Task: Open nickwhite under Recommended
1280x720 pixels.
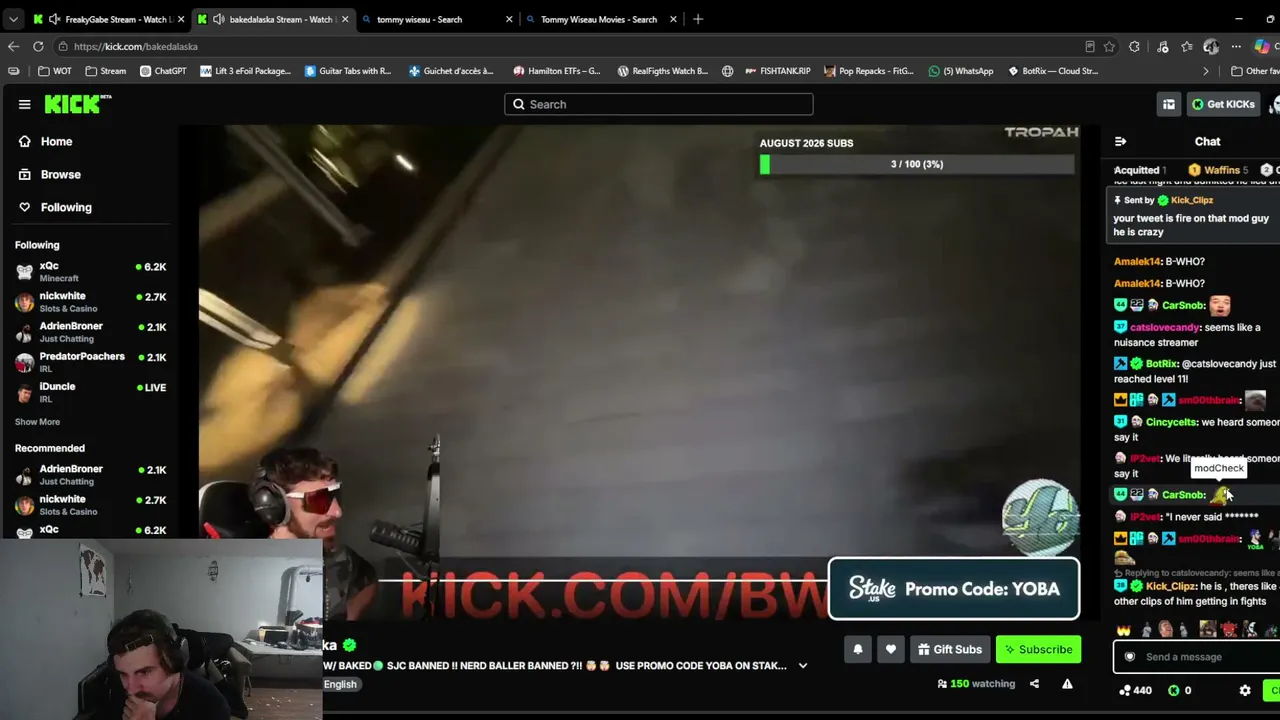Action: (90, 504)
